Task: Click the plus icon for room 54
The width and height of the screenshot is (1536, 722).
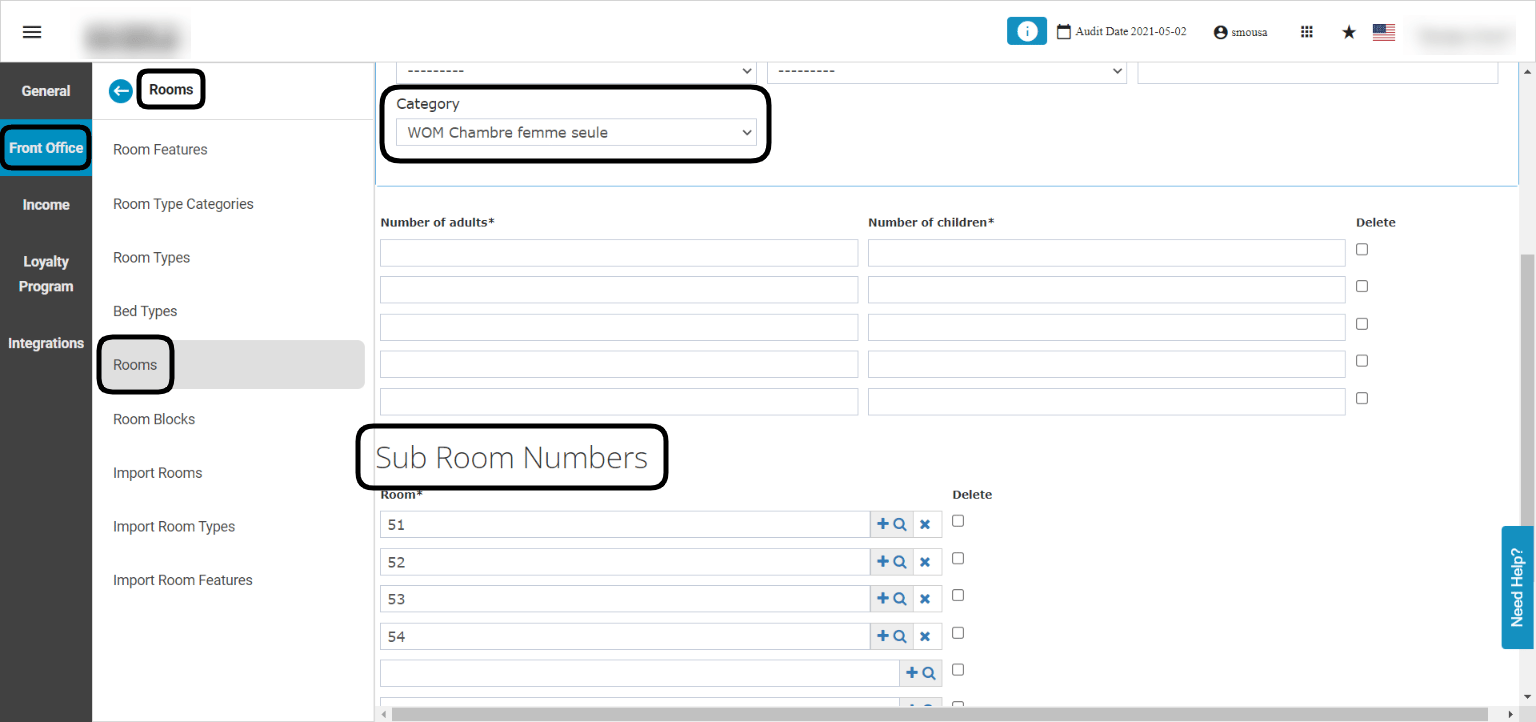Action: [883, 636]
